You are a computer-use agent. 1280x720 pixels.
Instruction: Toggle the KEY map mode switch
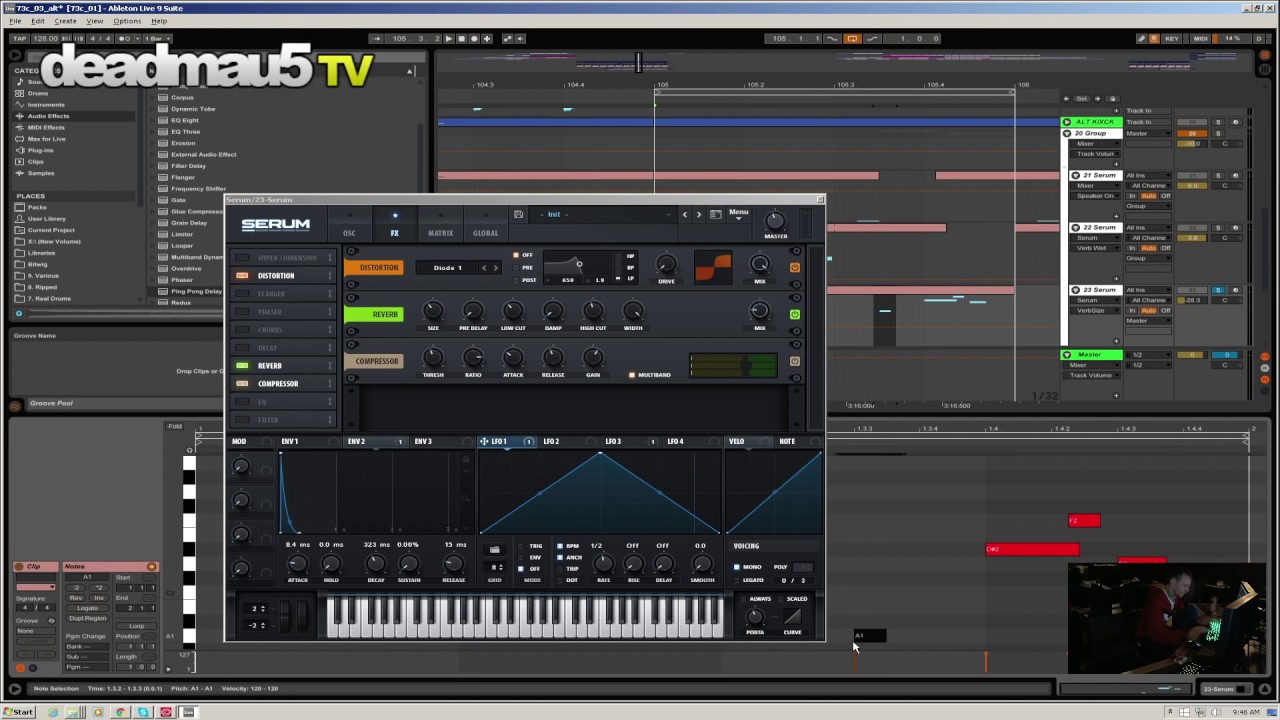coord(1171,39)
